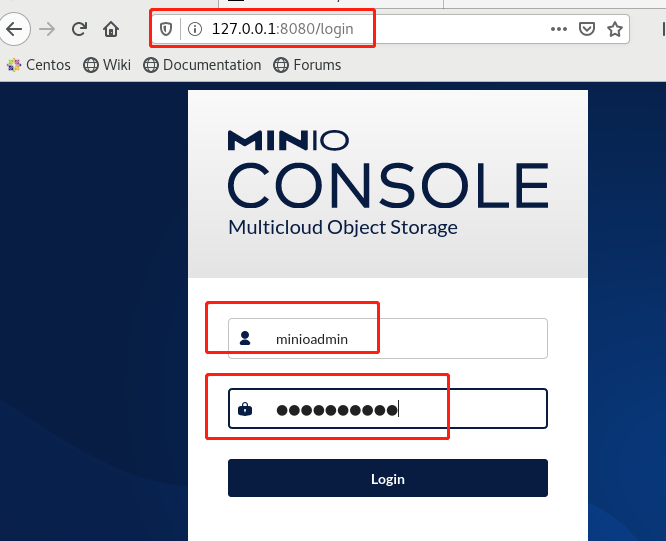Click the Login button

pyautogui.click(x=388, y=478)
